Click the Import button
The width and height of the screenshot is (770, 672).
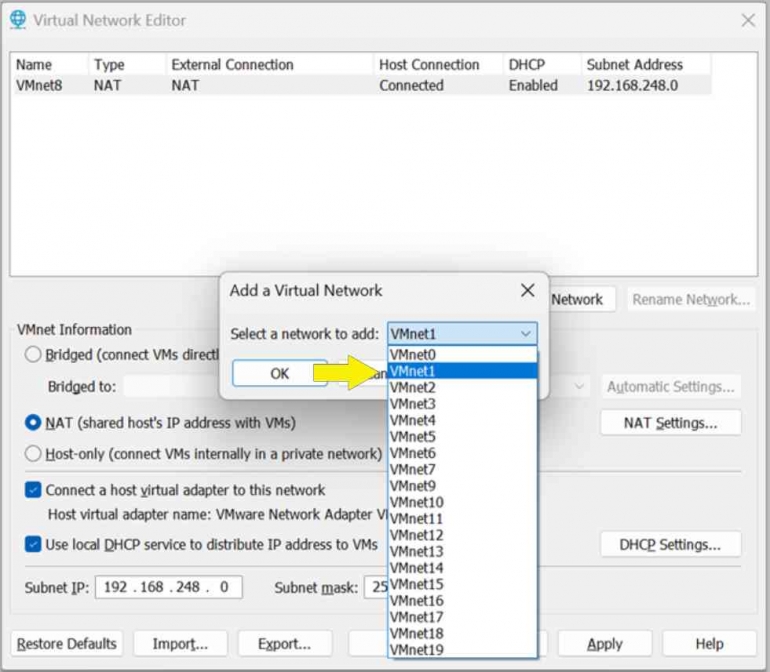click(180, 644)
